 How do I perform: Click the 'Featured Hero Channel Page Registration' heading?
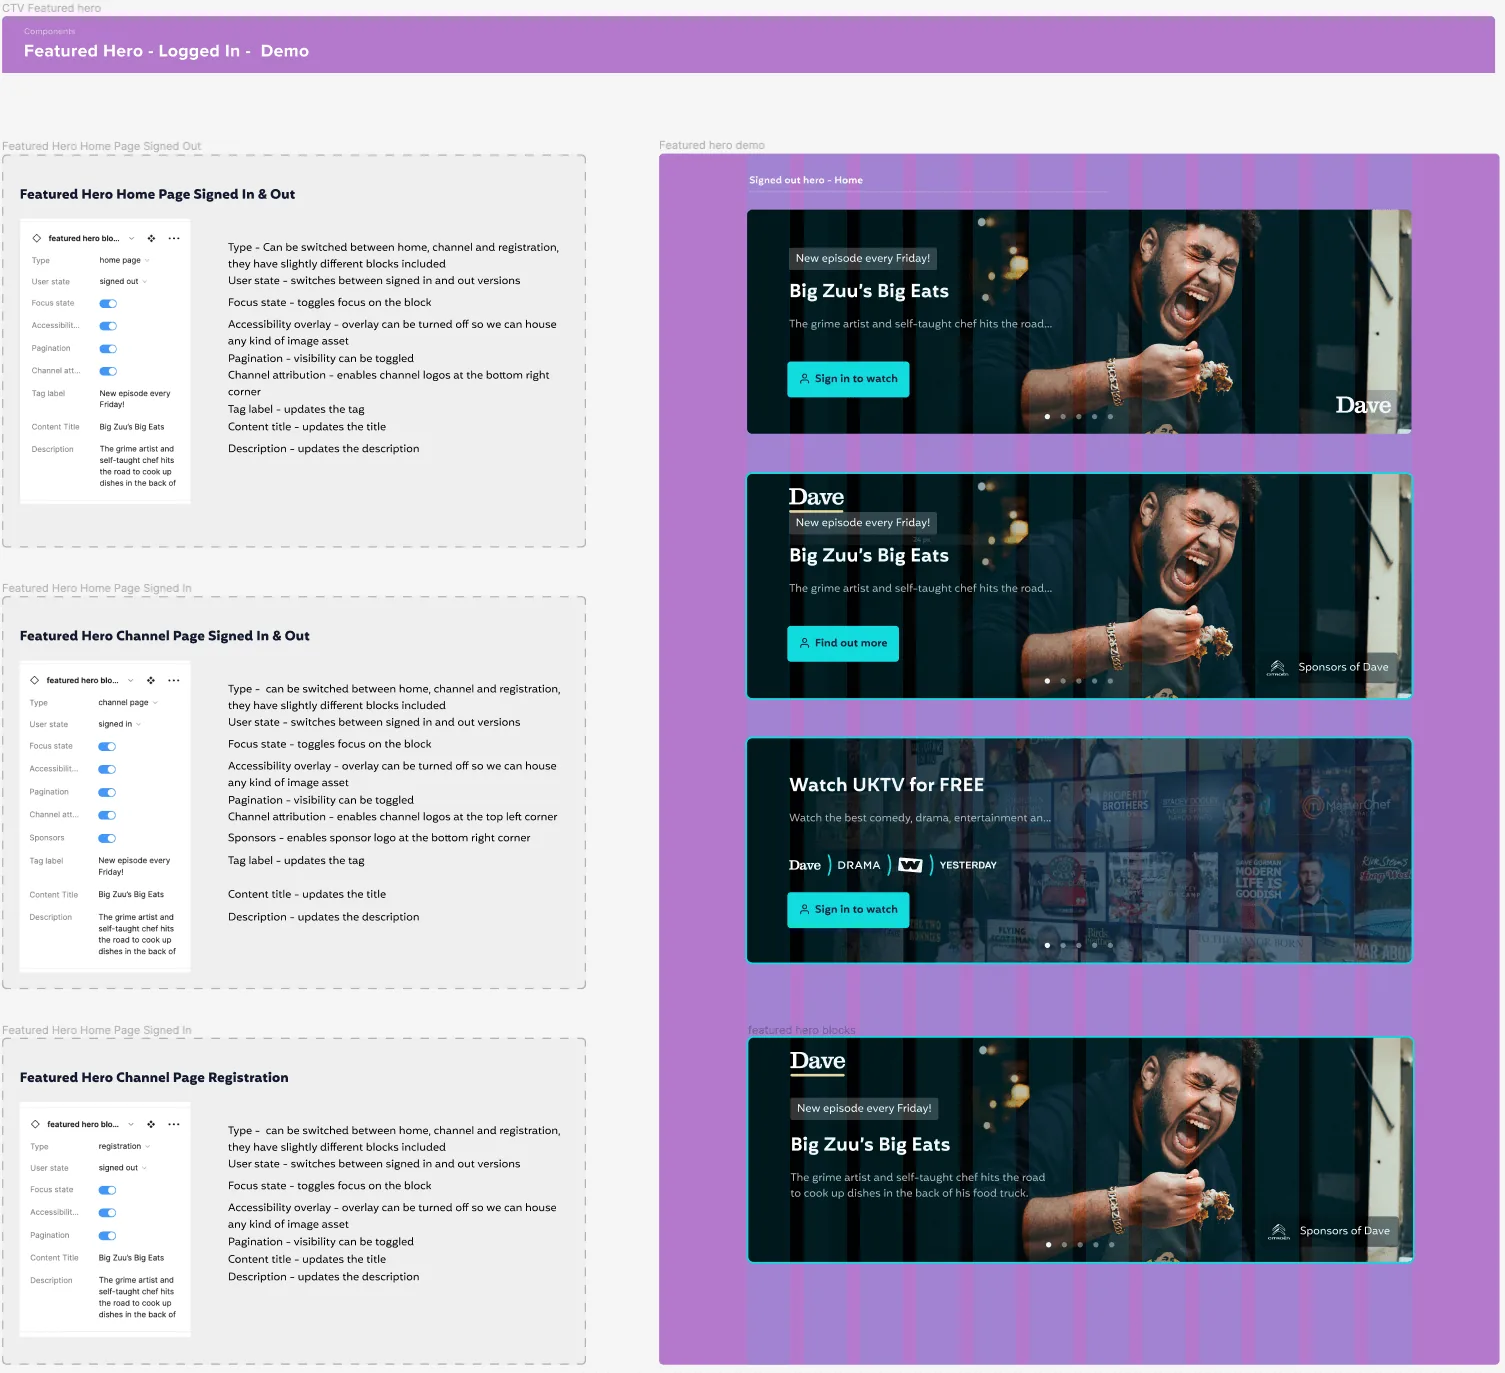click(x=154, y=1077)
